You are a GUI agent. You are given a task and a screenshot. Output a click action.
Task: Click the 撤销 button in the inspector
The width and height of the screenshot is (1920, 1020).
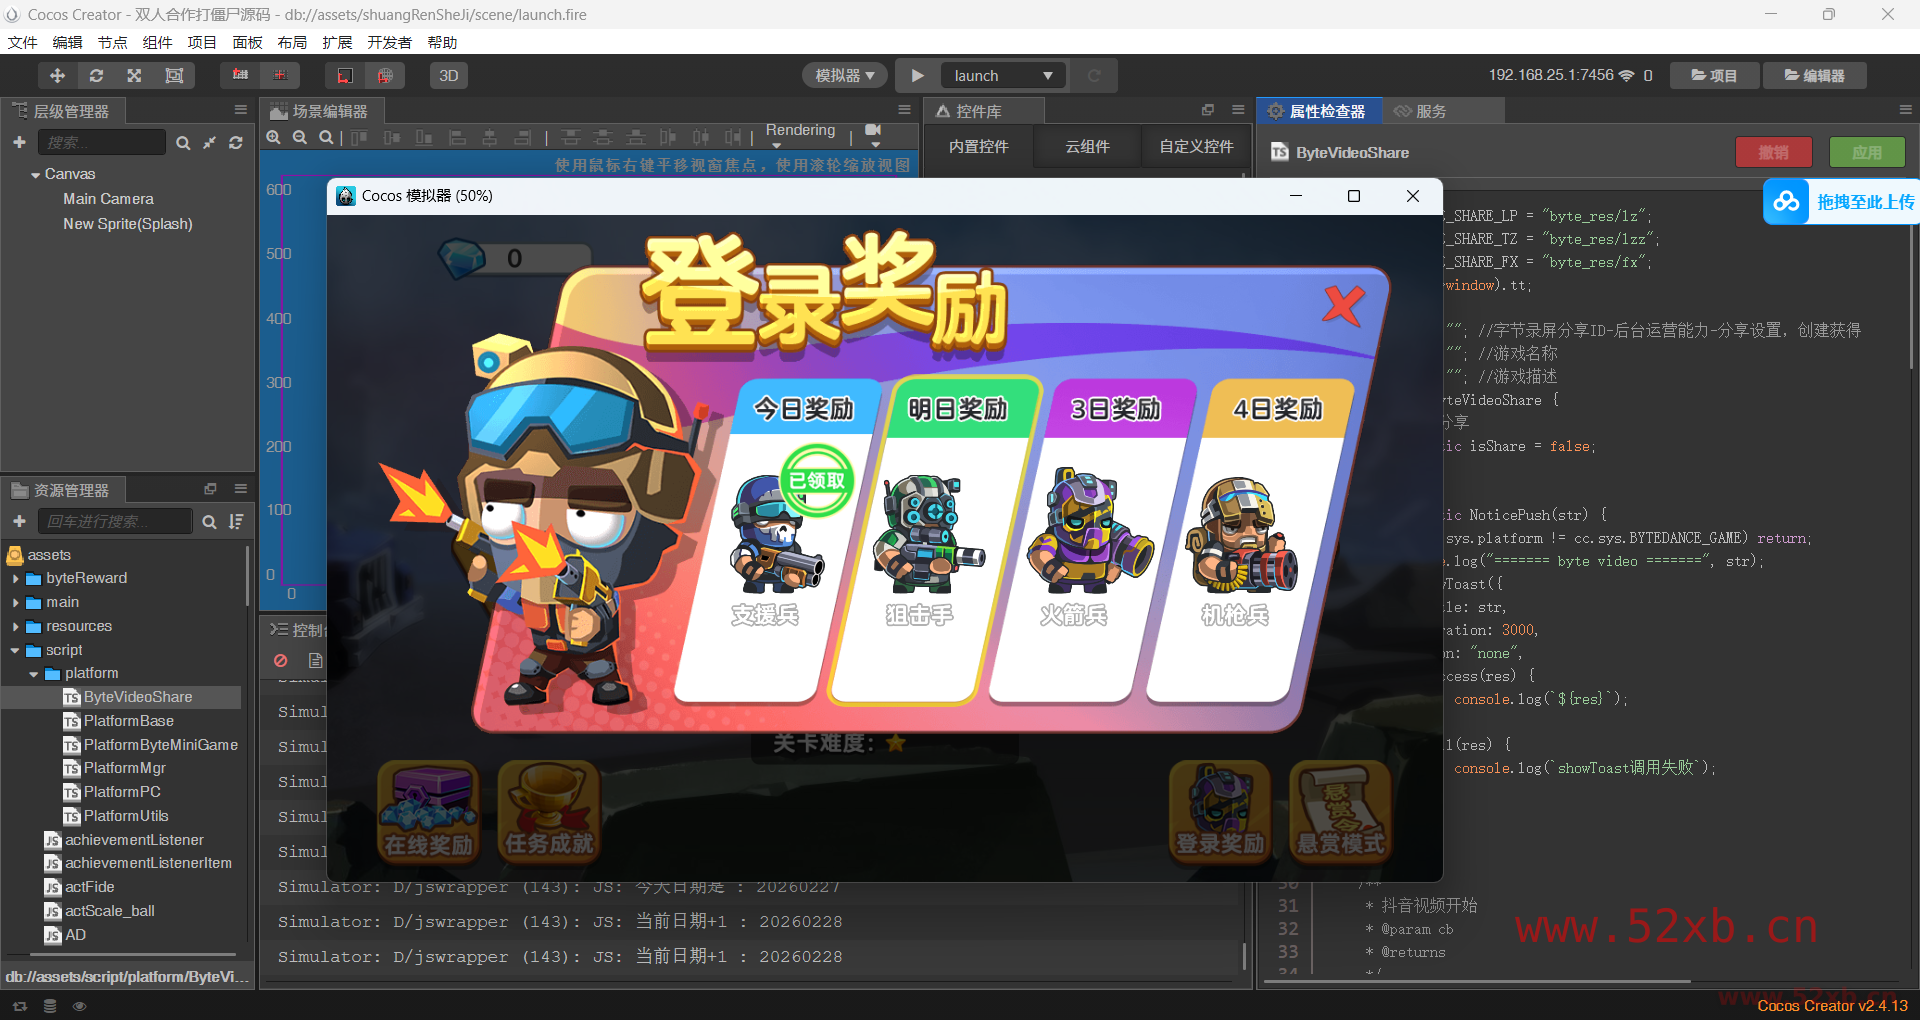click(x=1773, y=152)
